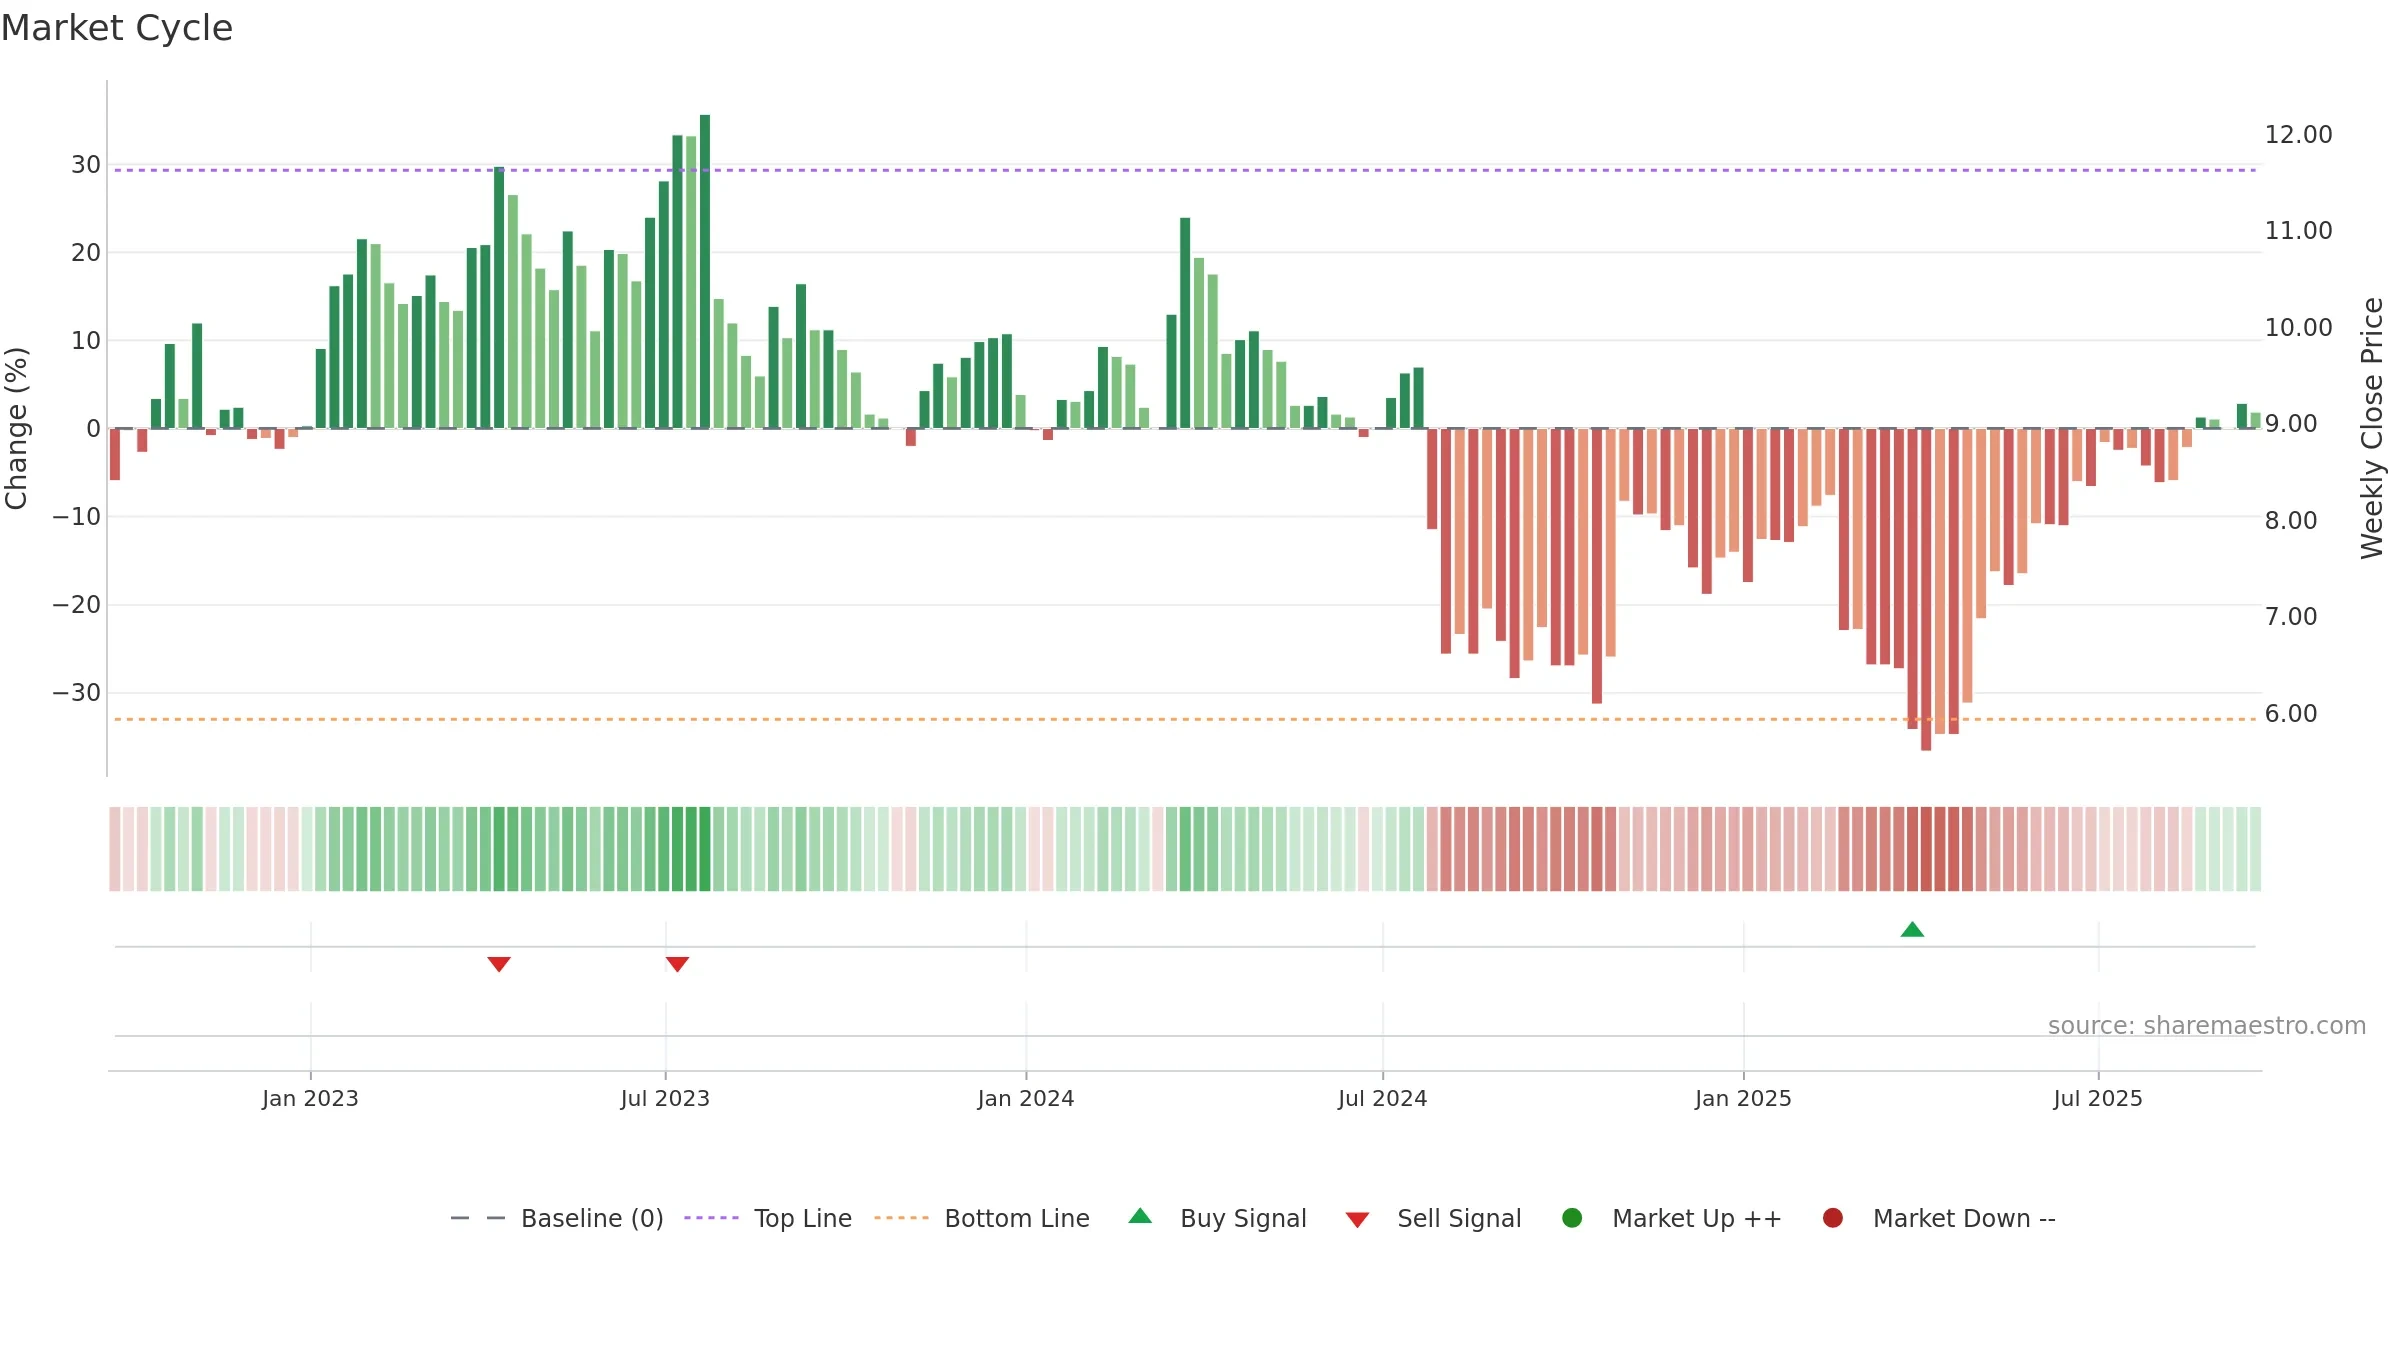
Task: Click the Weekly Close Price axis title
Action: 2372,428
